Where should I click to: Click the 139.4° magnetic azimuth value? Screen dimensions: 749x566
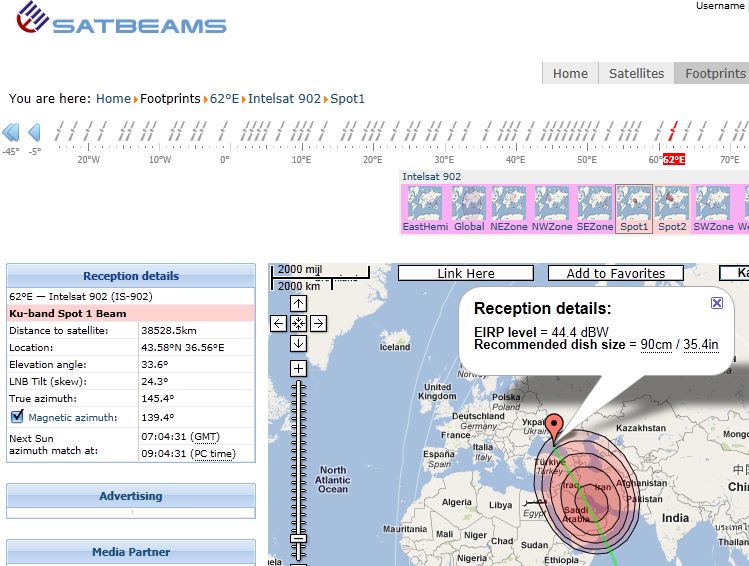(x=158, y=417)
